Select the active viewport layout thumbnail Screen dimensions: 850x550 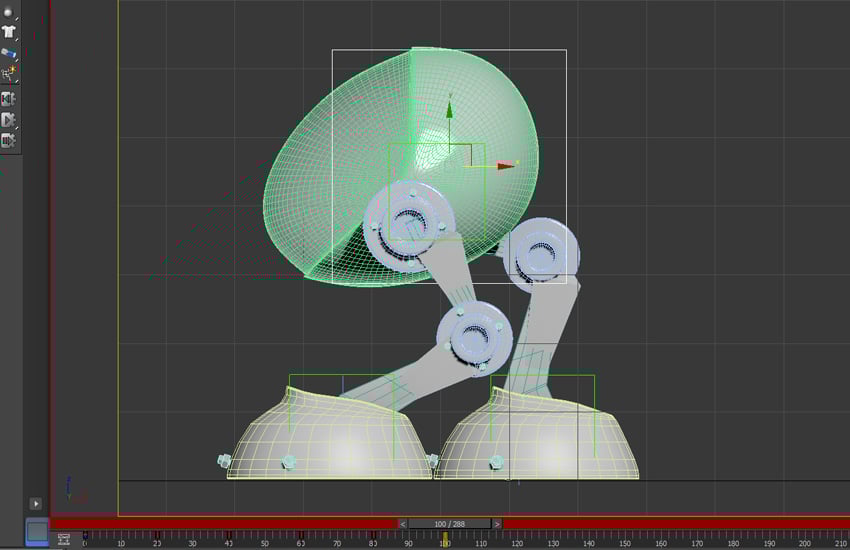coord(37,532)
